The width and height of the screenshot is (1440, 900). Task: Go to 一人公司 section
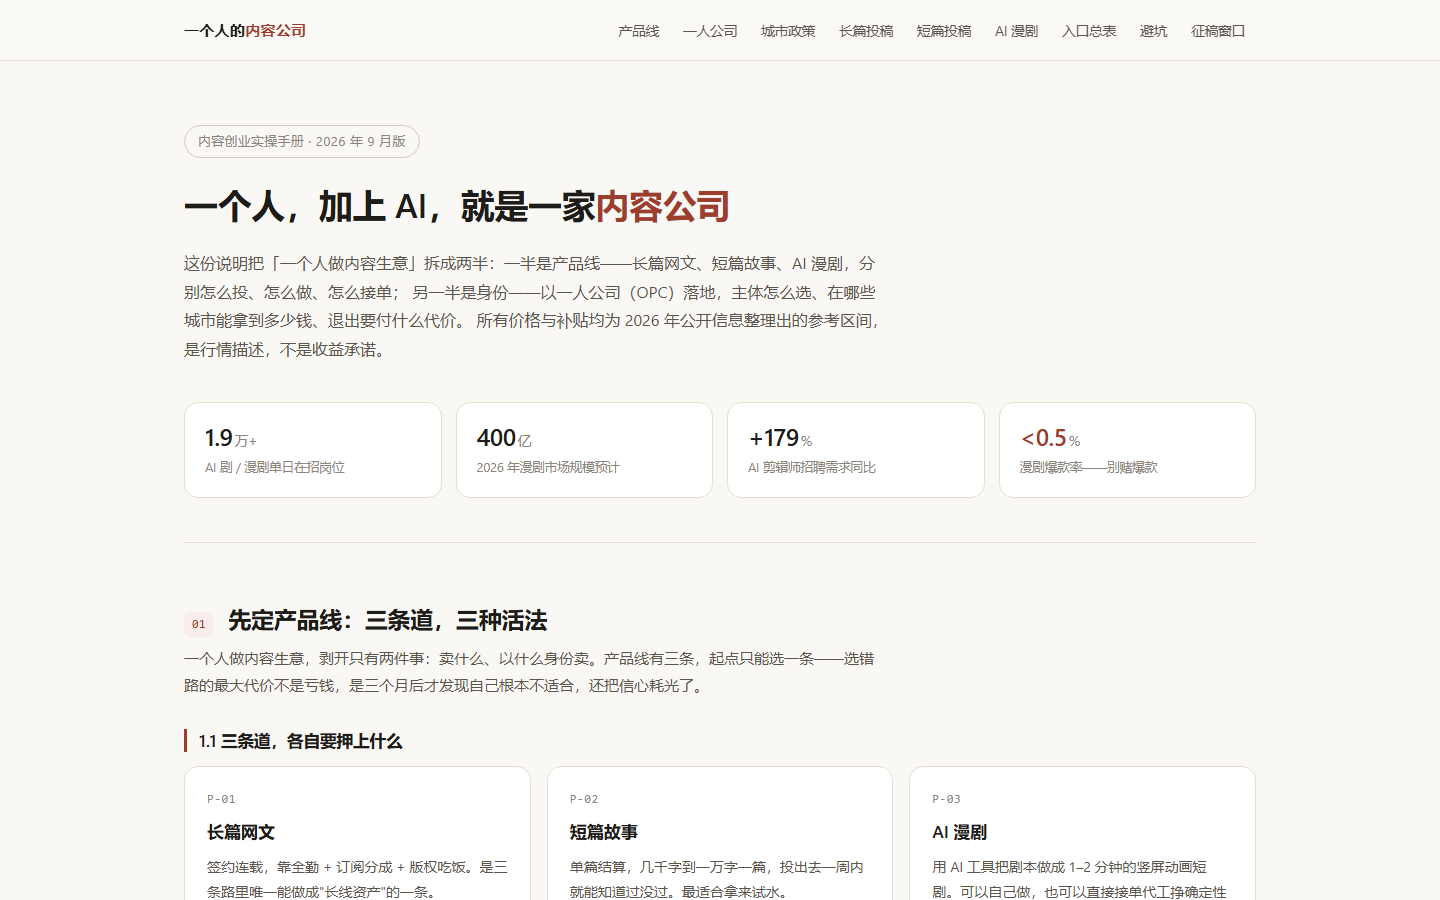(x=710, y=31)
